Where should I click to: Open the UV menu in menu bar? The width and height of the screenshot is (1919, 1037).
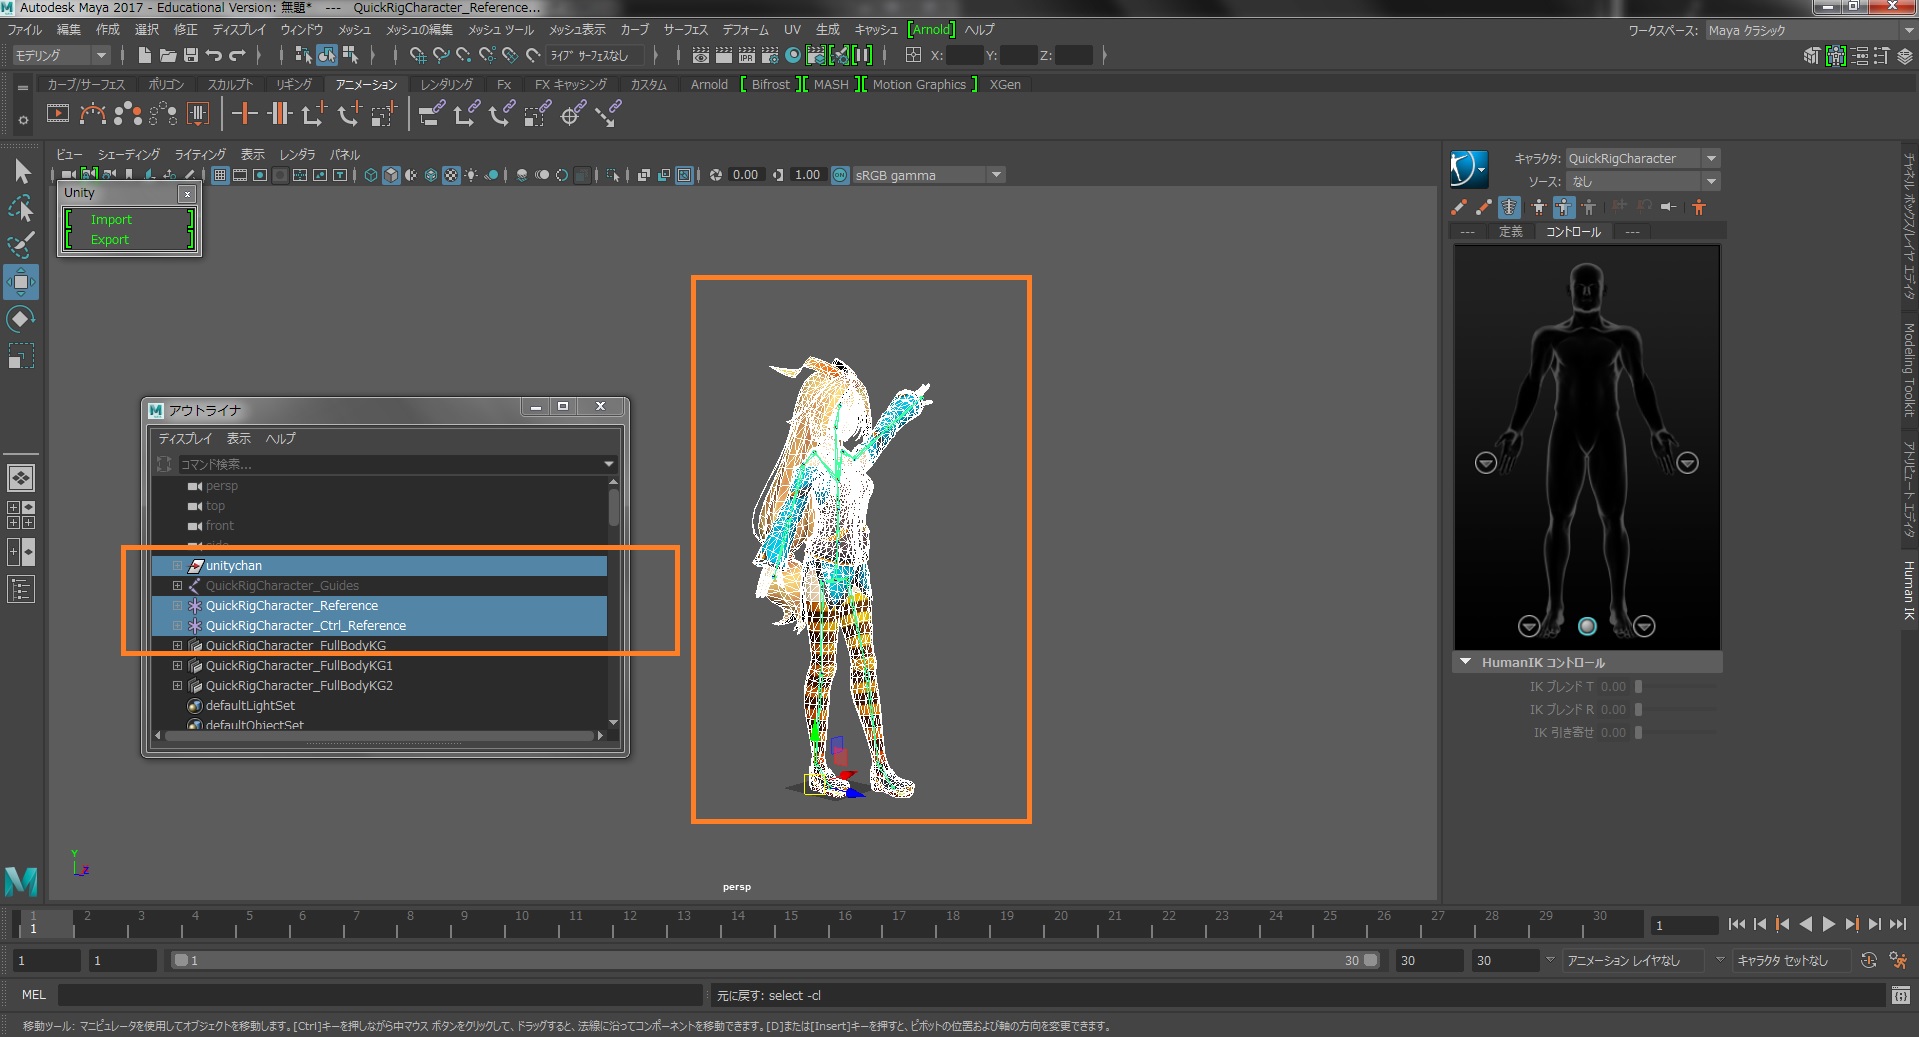[792, 30]
